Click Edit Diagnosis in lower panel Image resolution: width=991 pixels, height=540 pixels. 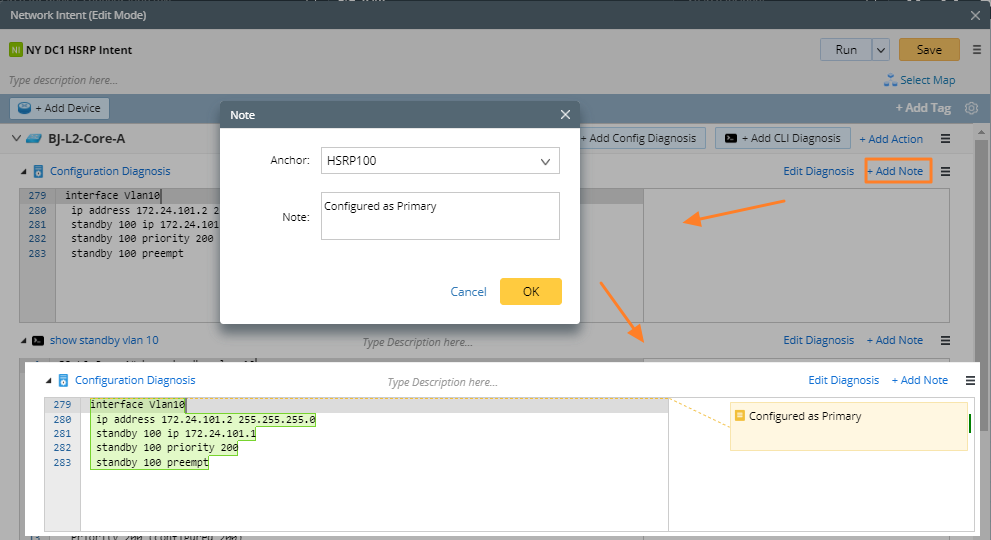pyautogui.click(x=844, y=380)
